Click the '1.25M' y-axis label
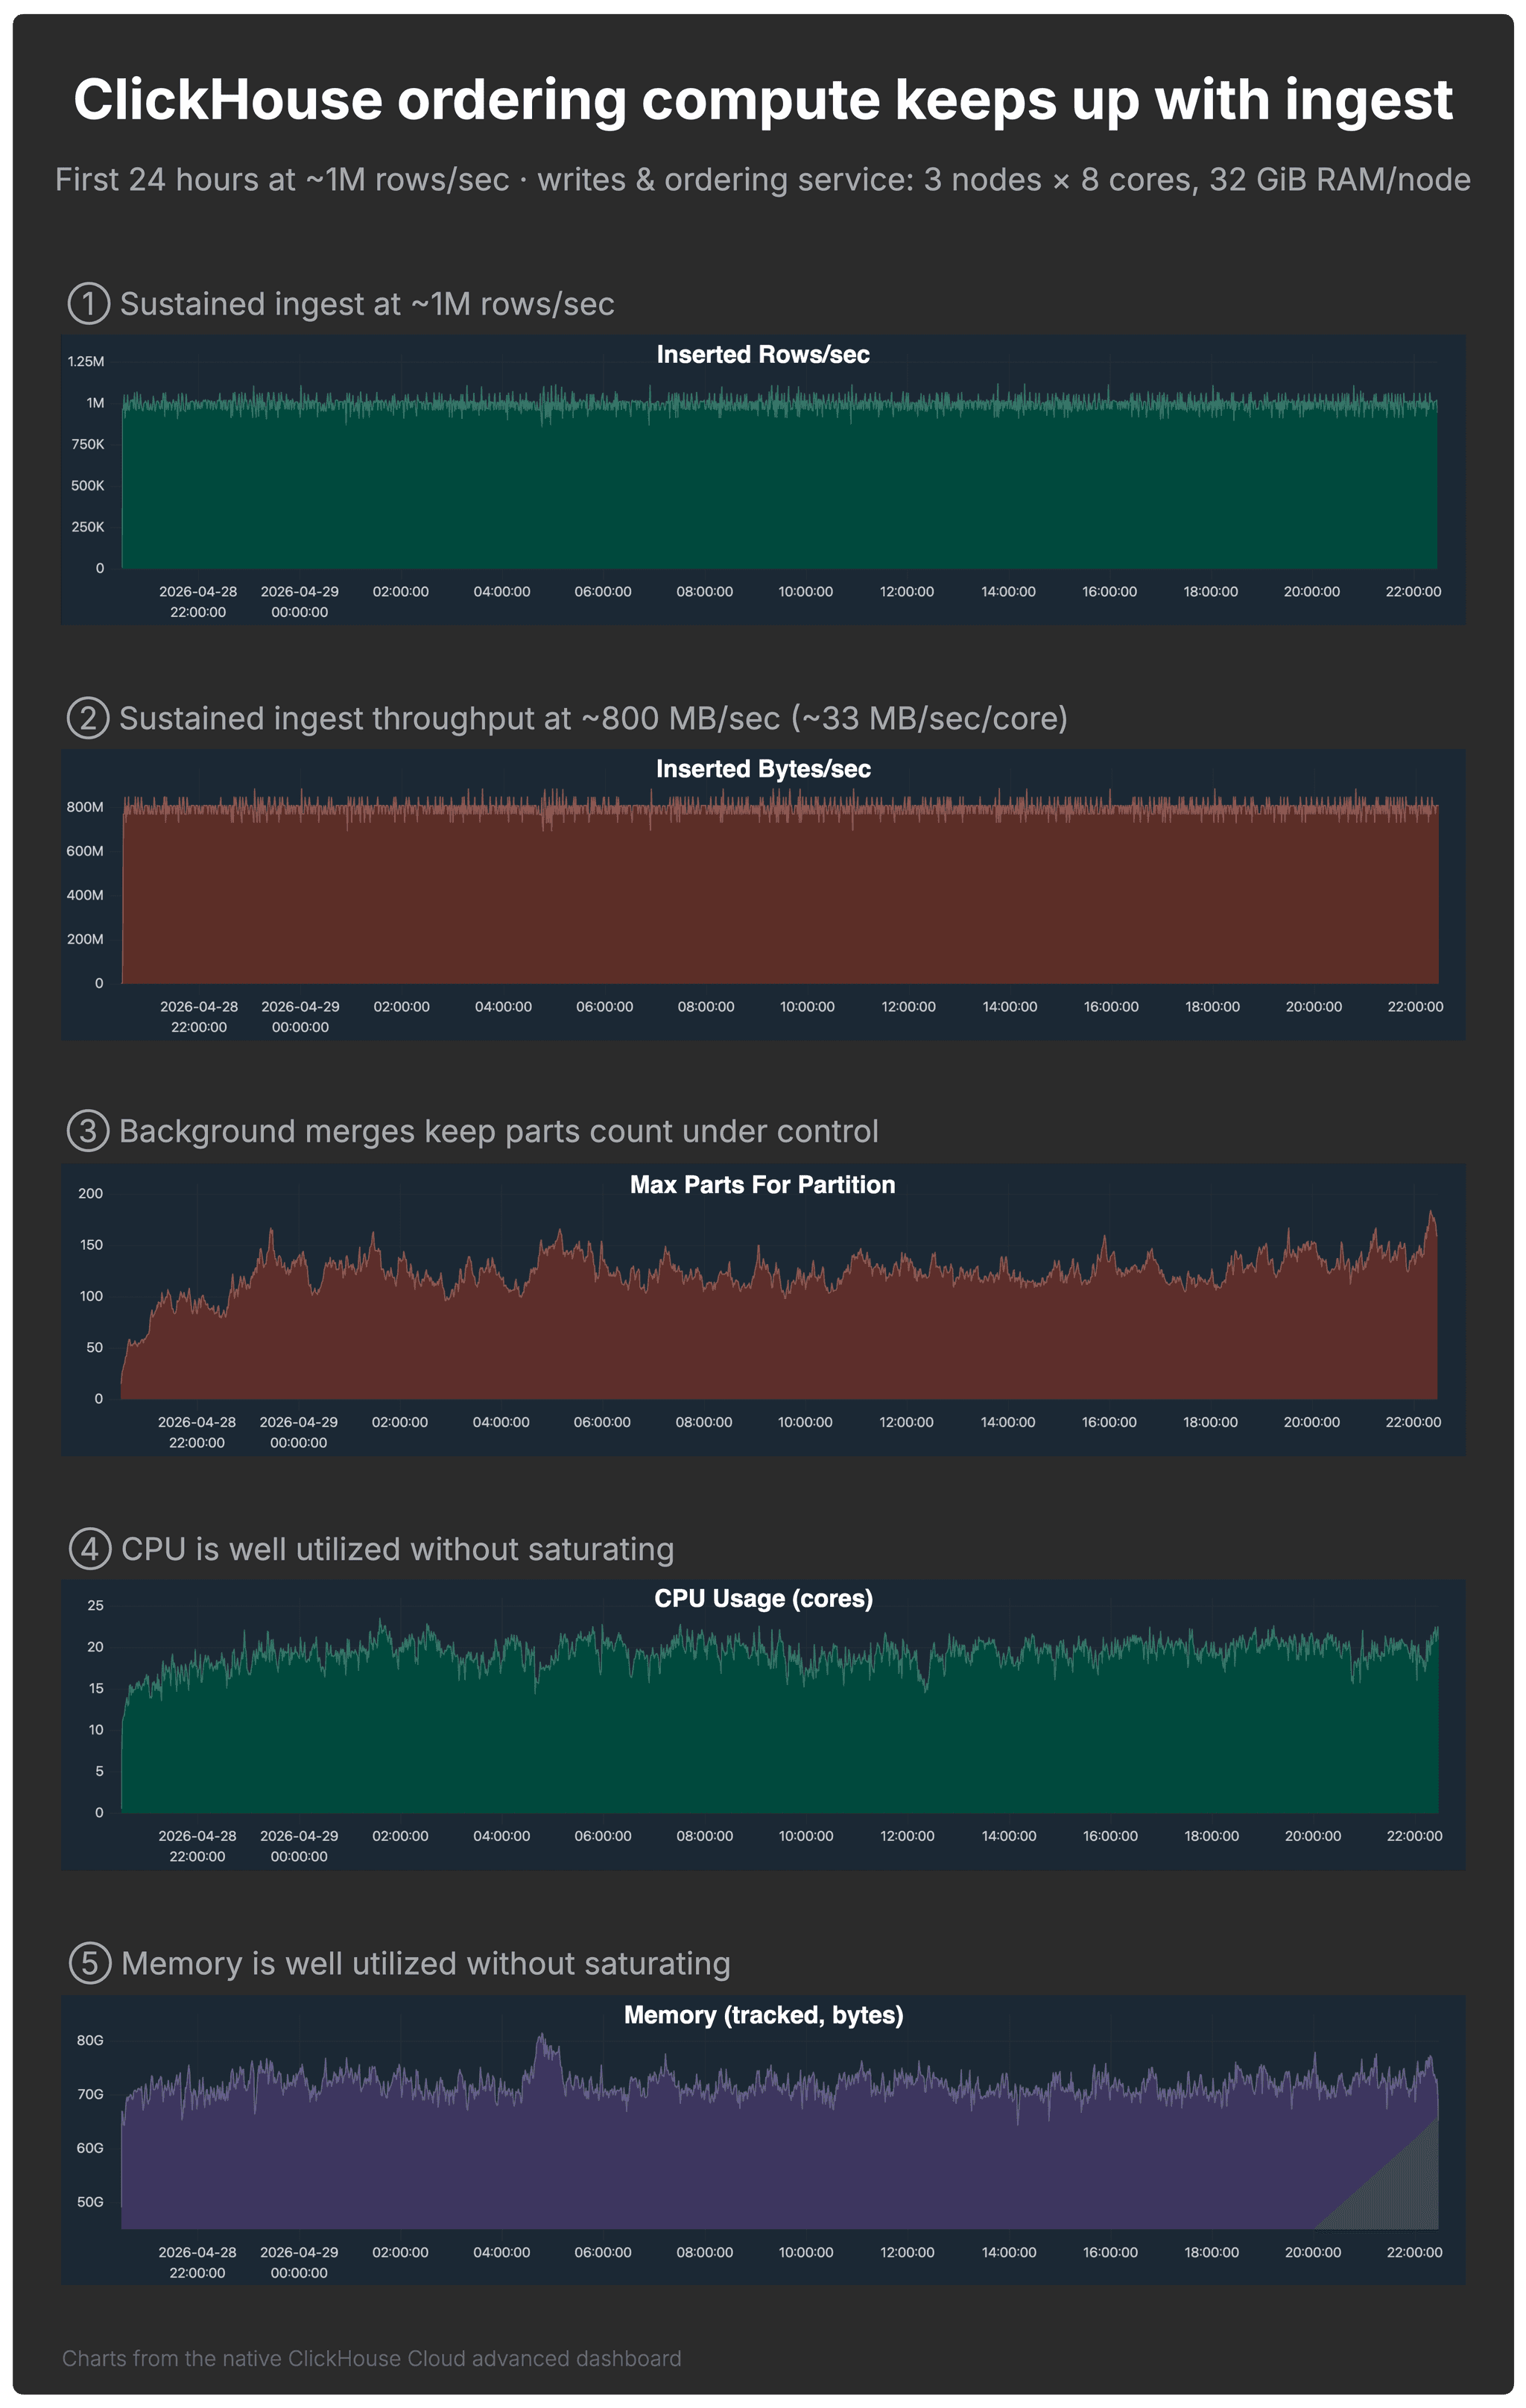Image resolution: width=1526 pixels, height=2408 pixels. pos(86,361)
